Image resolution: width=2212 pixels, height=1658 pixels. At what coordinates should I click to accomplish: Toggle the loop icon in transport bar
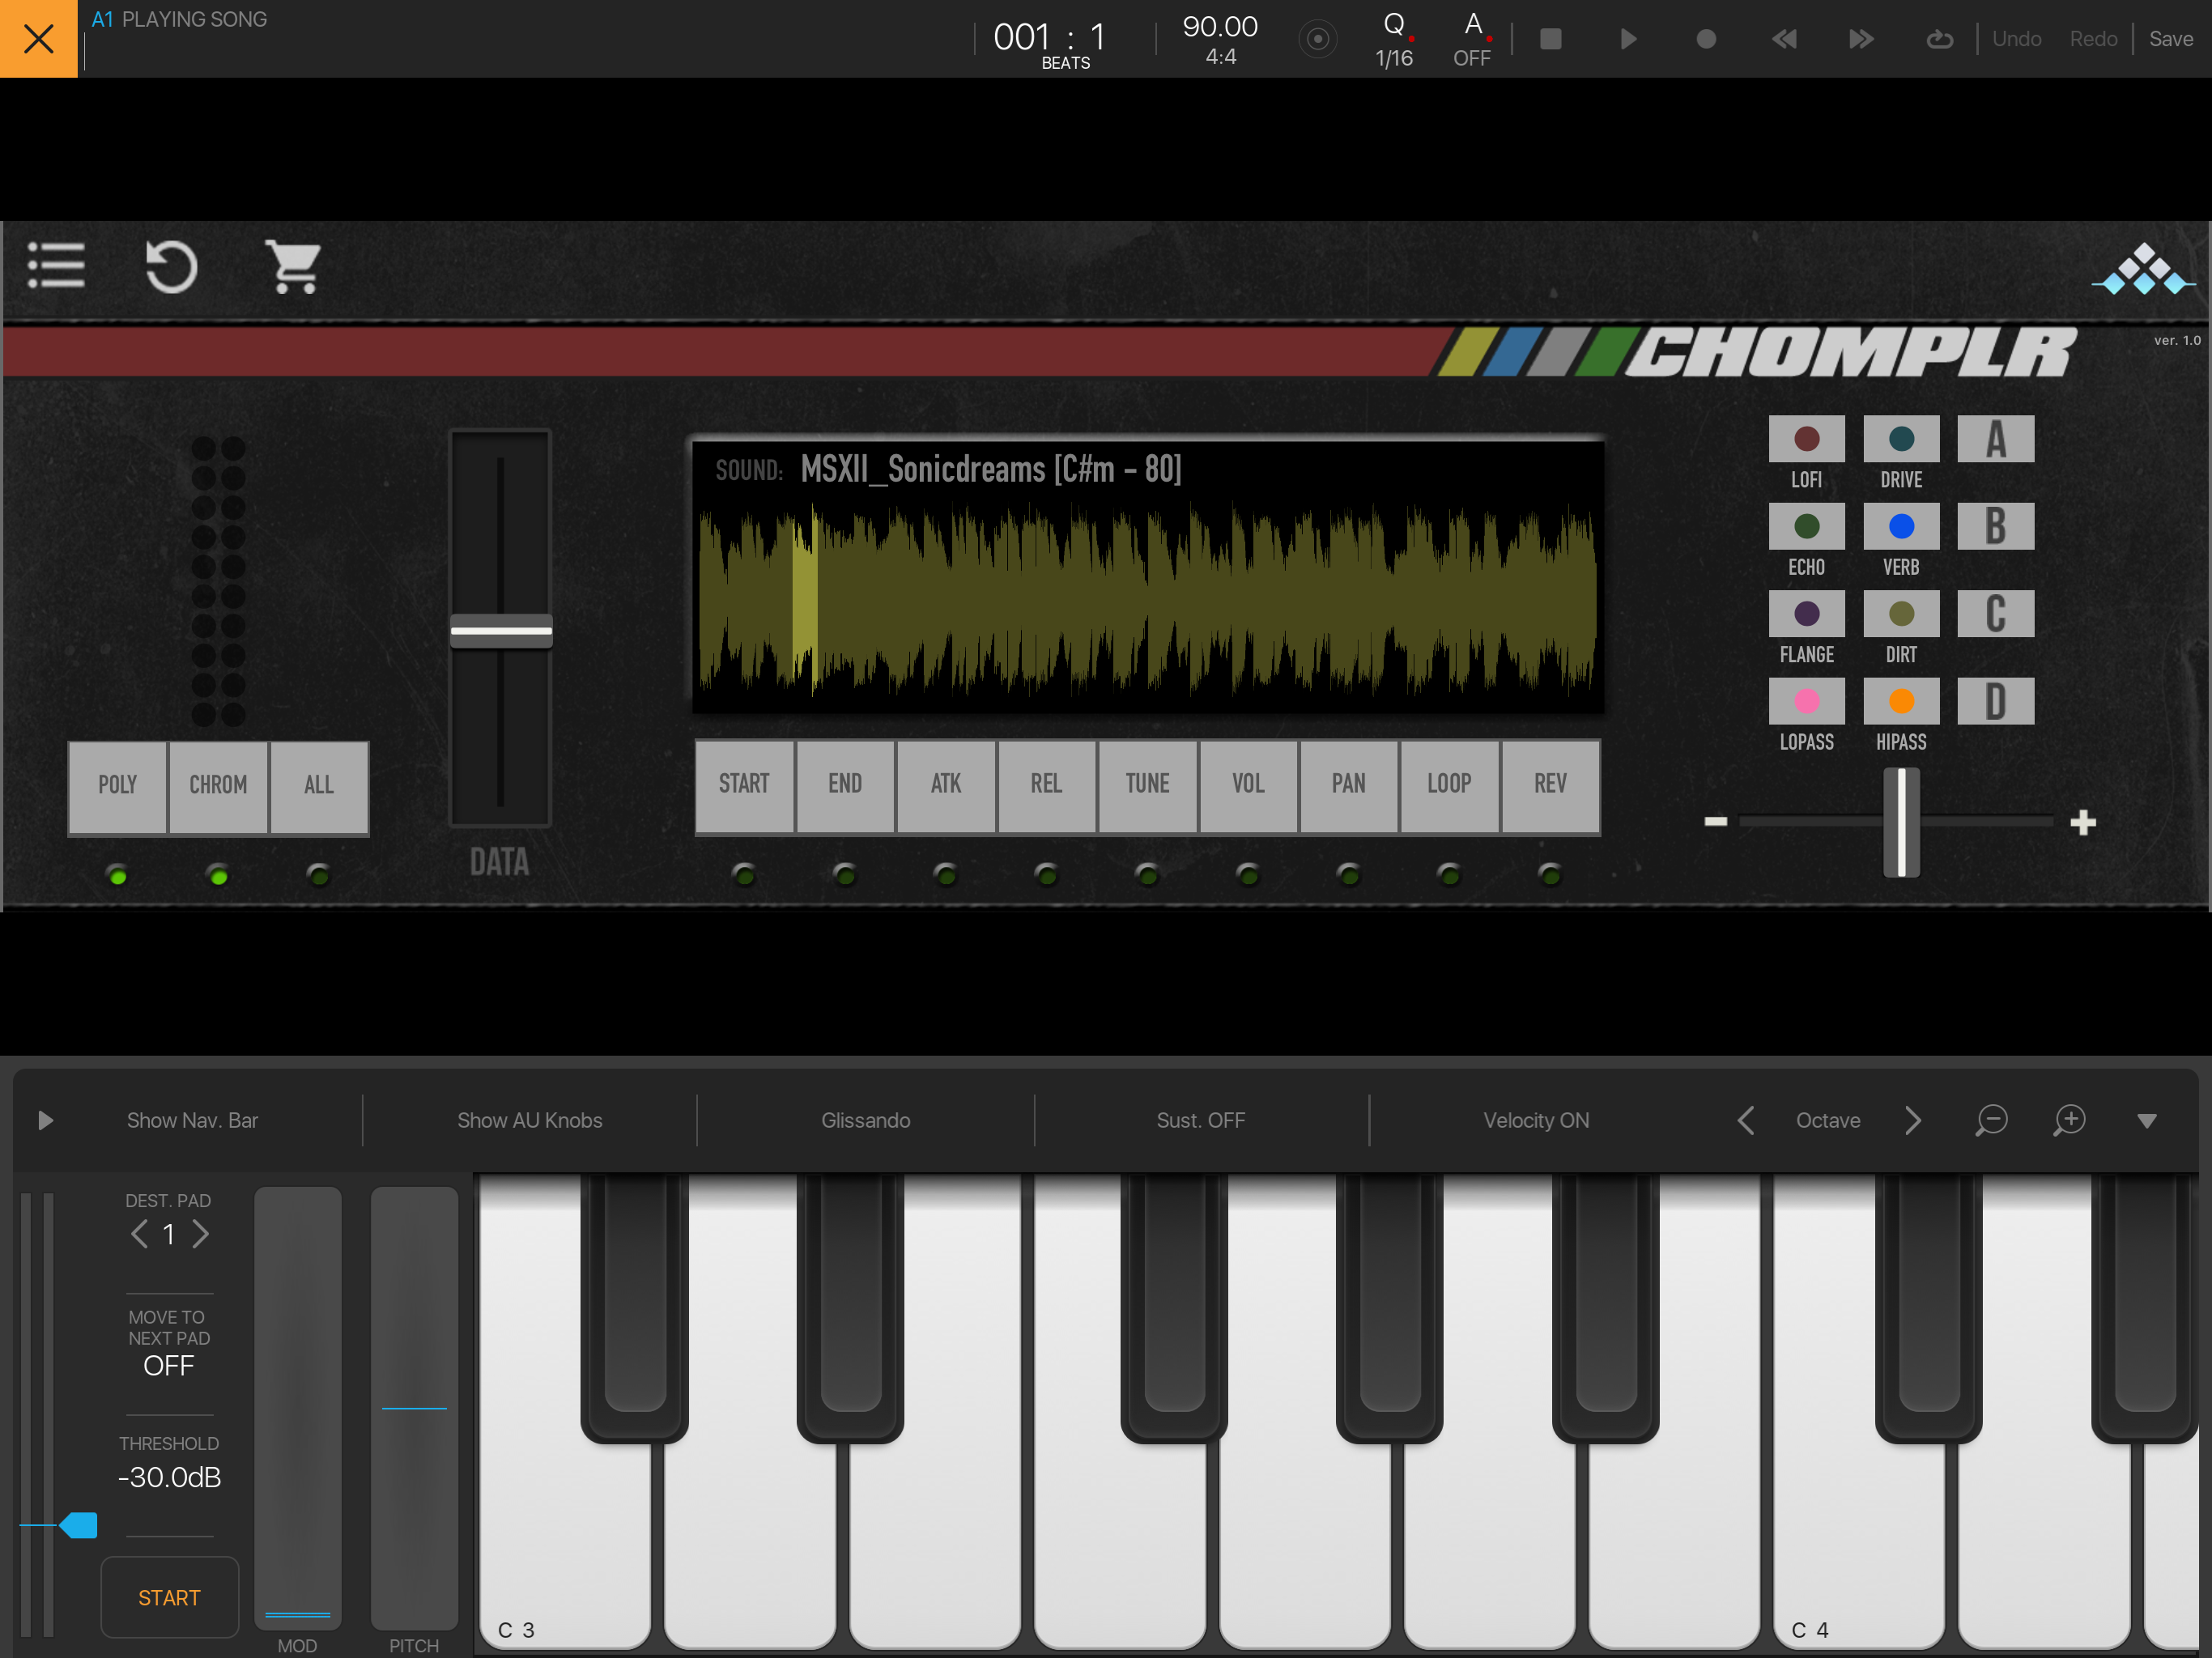point(1939,39)
